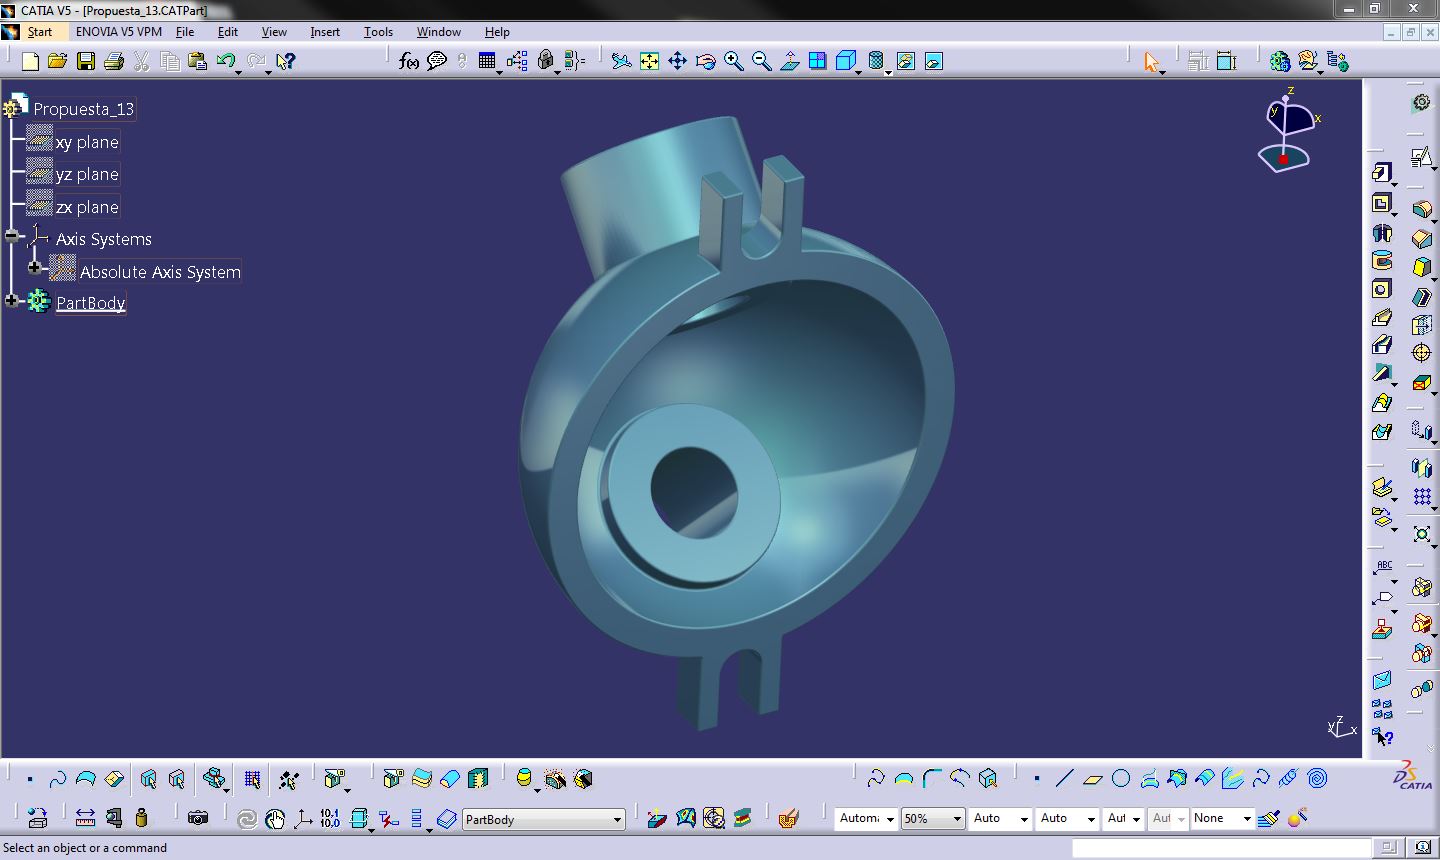Collapse the Axis Systems node
The width and height of the screenshot is (1440, 860).
12,237
